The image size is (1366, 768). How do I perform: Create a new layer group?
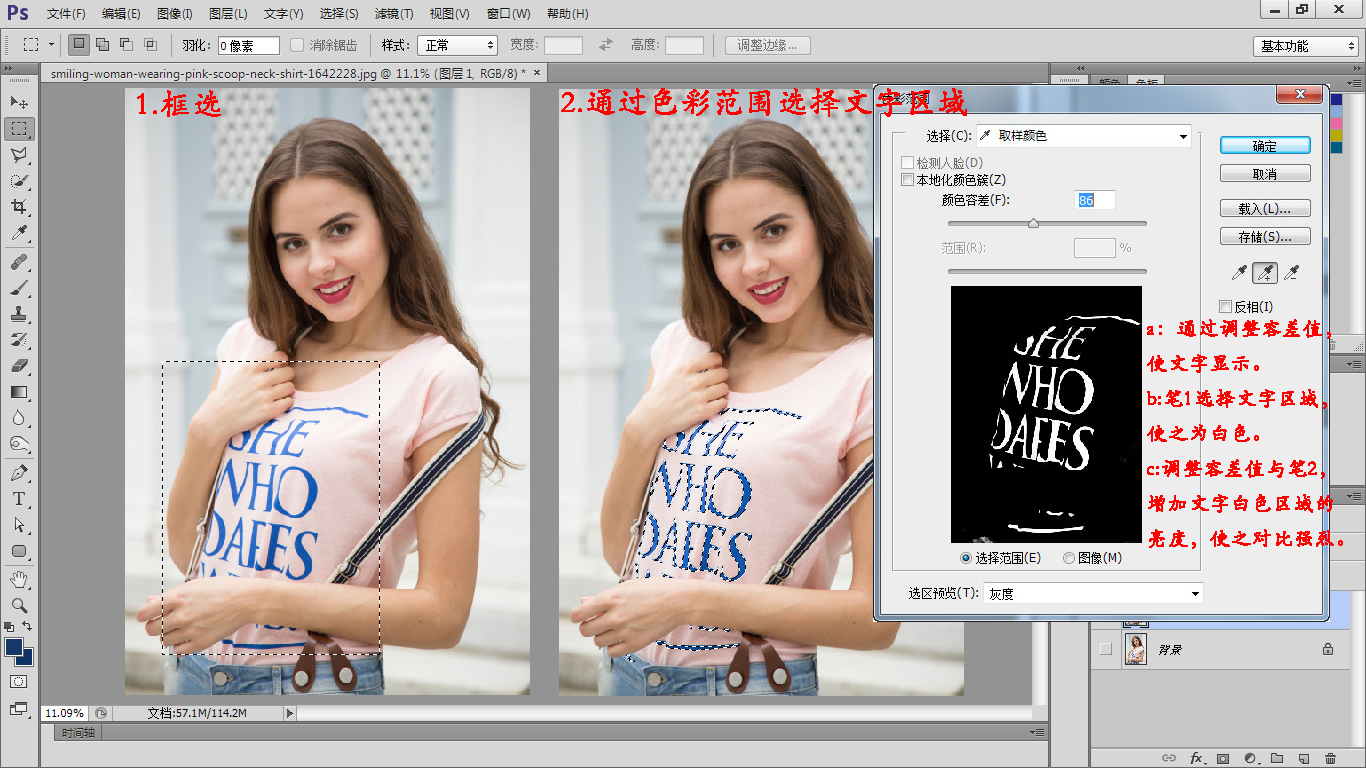pyautogui.click(x=1277, y=759)
